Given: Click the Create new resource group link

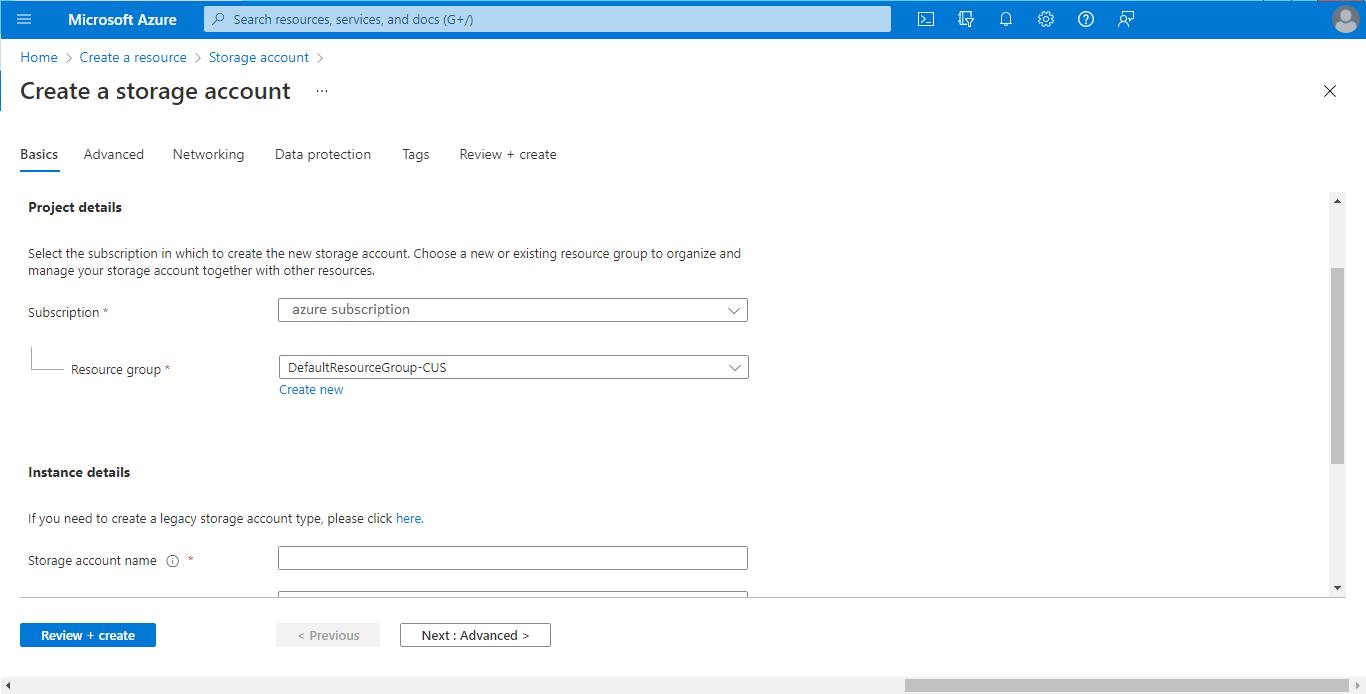Looking at the screenshot, I should tap(311, 390).
